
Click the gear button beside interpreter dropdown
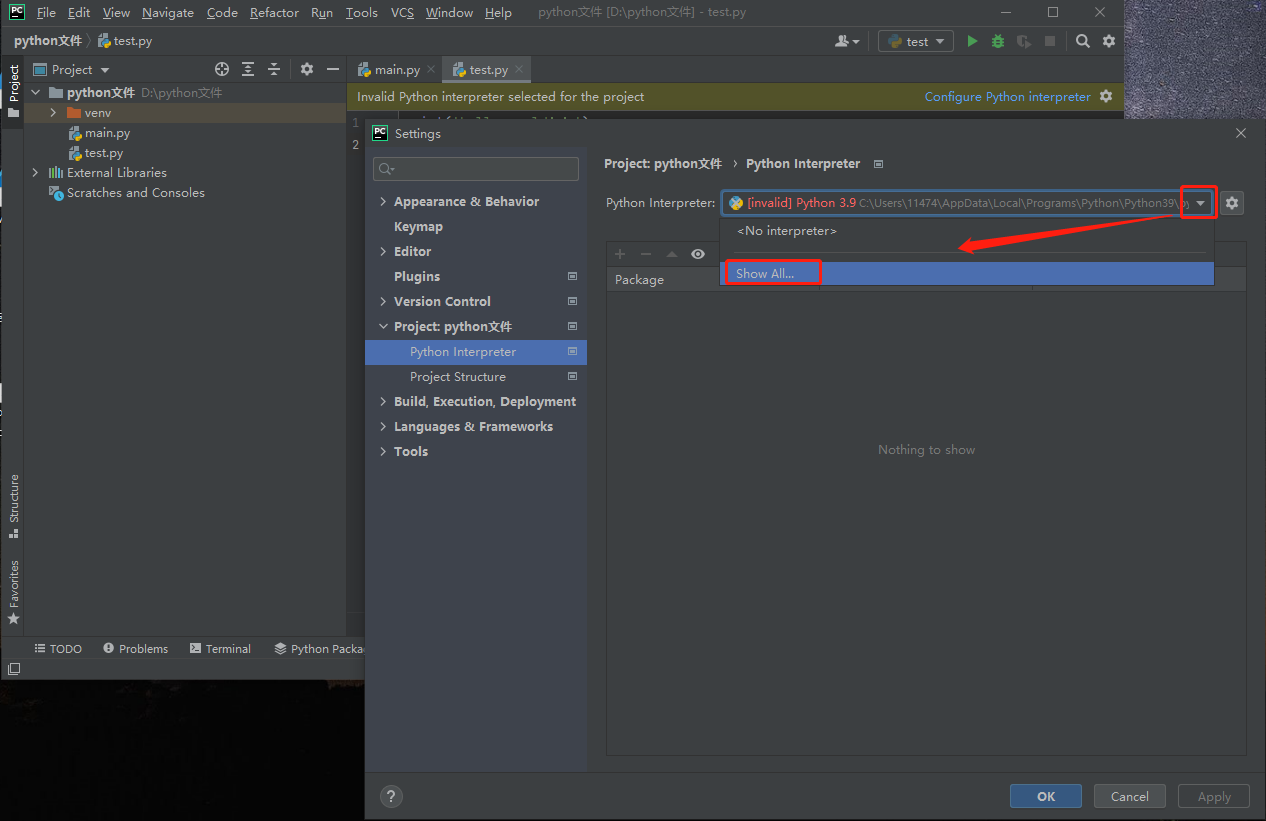1232,203
